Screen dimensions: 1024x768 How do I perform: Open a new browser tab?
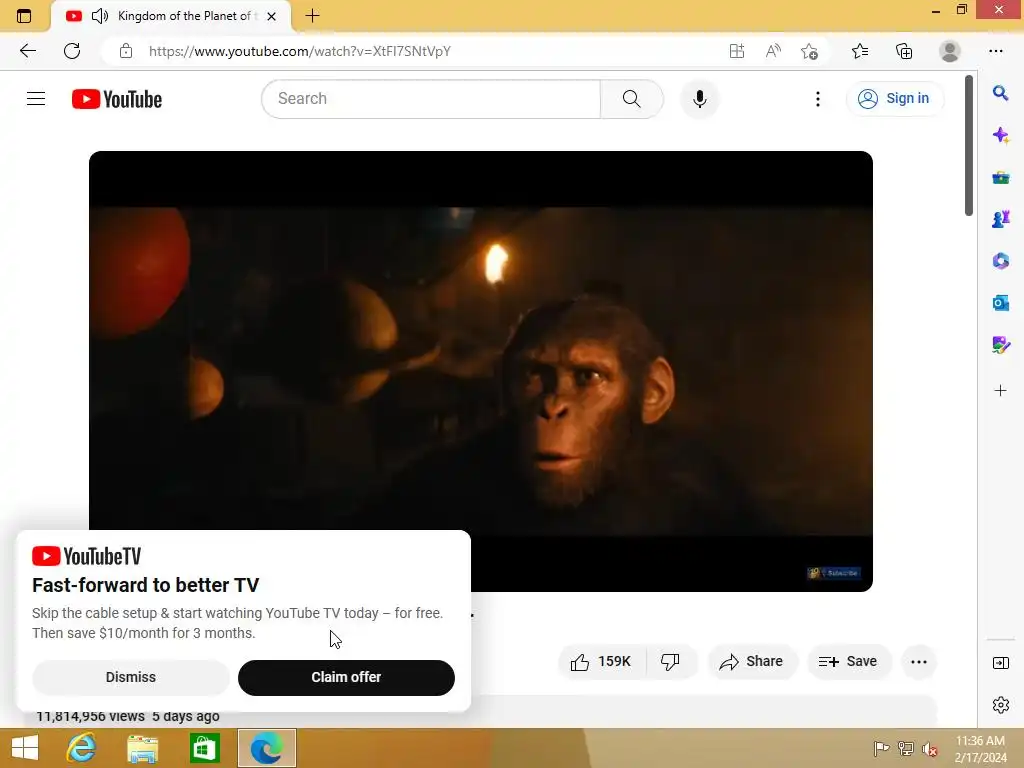click(x=313, y=16)
